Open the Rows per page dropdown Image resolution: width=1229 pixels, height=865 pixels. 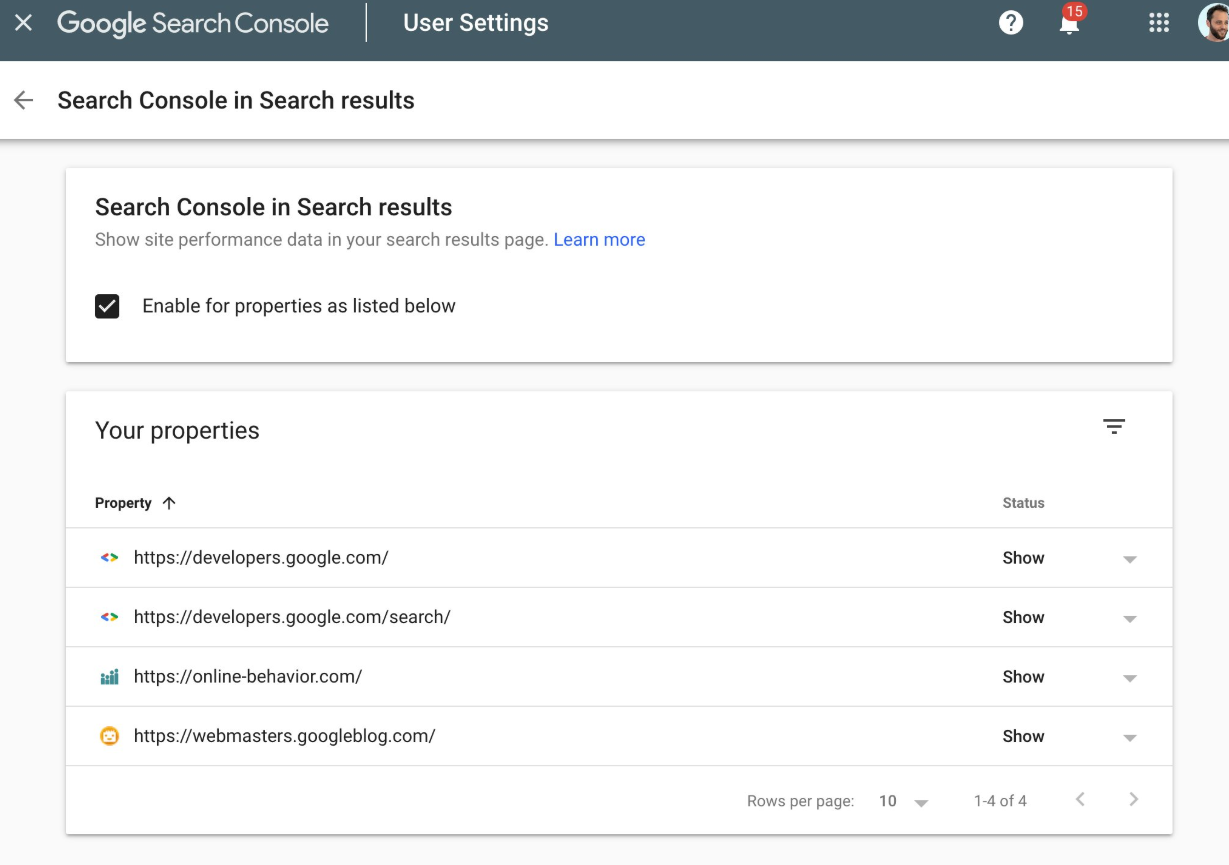point(900,800)
